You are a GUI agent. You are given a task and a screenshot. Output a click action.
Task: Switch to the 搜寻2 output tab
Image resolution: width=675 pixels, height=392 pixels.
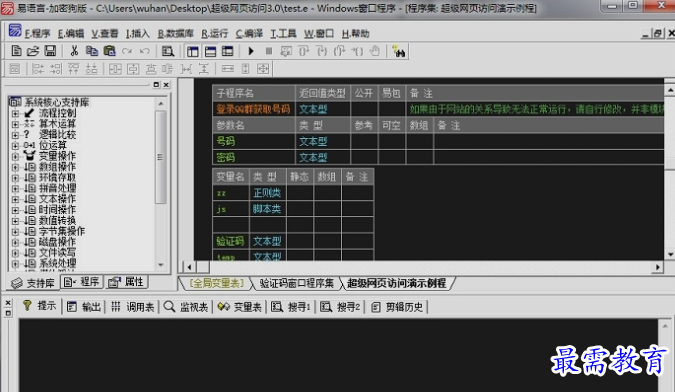341,307
